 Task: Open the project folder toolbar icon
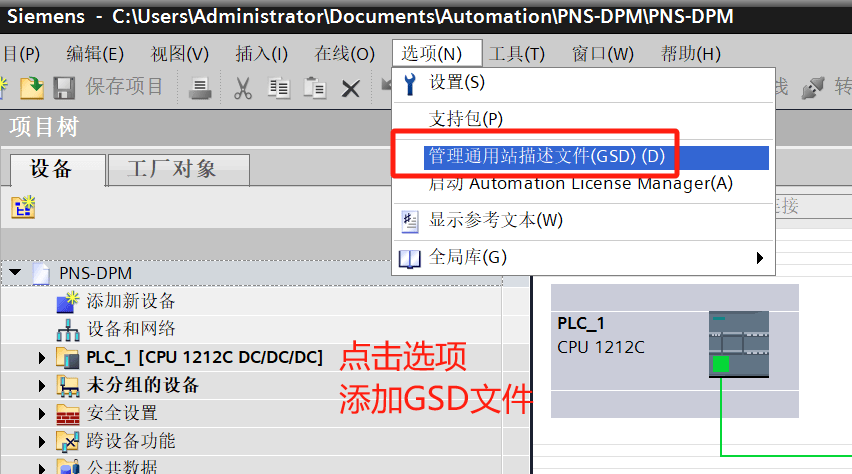pos(32,88)
